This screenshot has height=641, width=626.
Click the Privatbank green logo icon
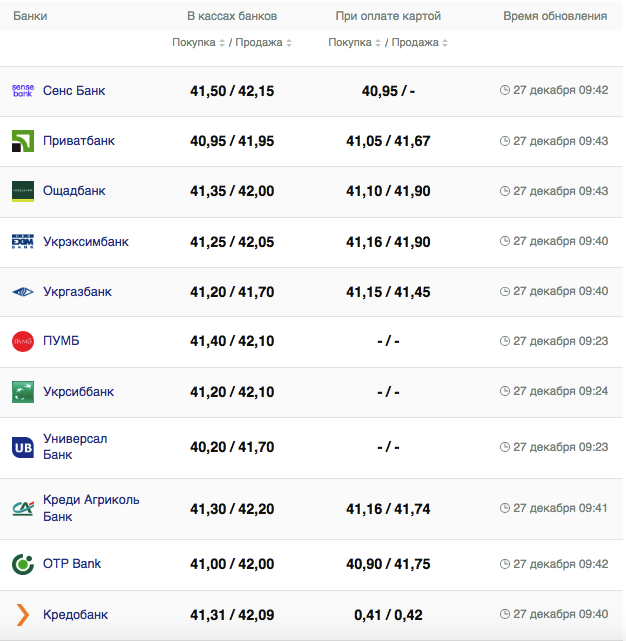coord(23,141)
